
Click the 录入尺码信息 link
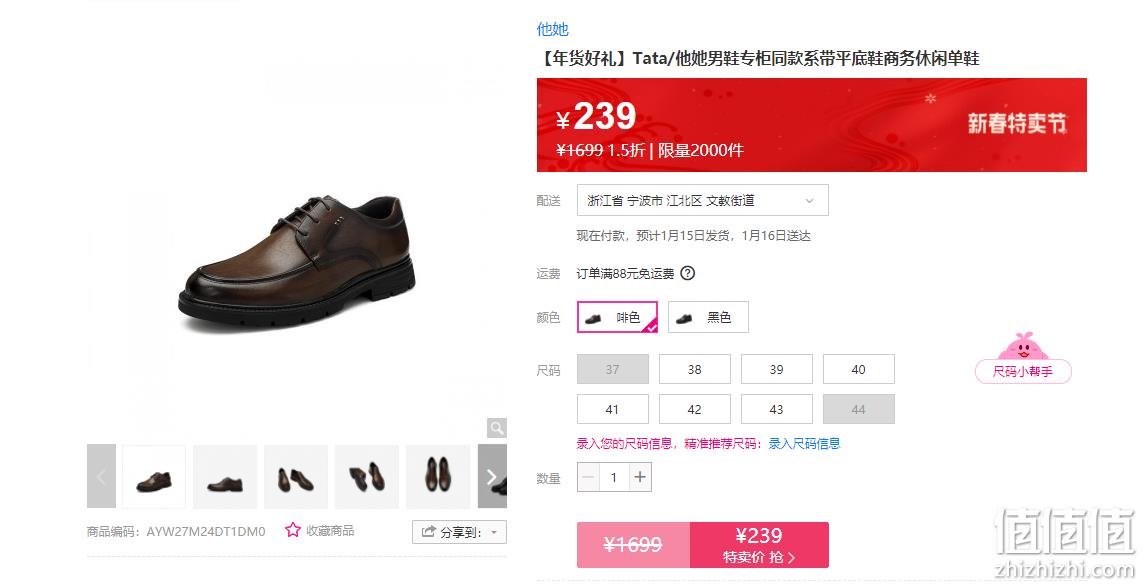(x=804, y=443)
